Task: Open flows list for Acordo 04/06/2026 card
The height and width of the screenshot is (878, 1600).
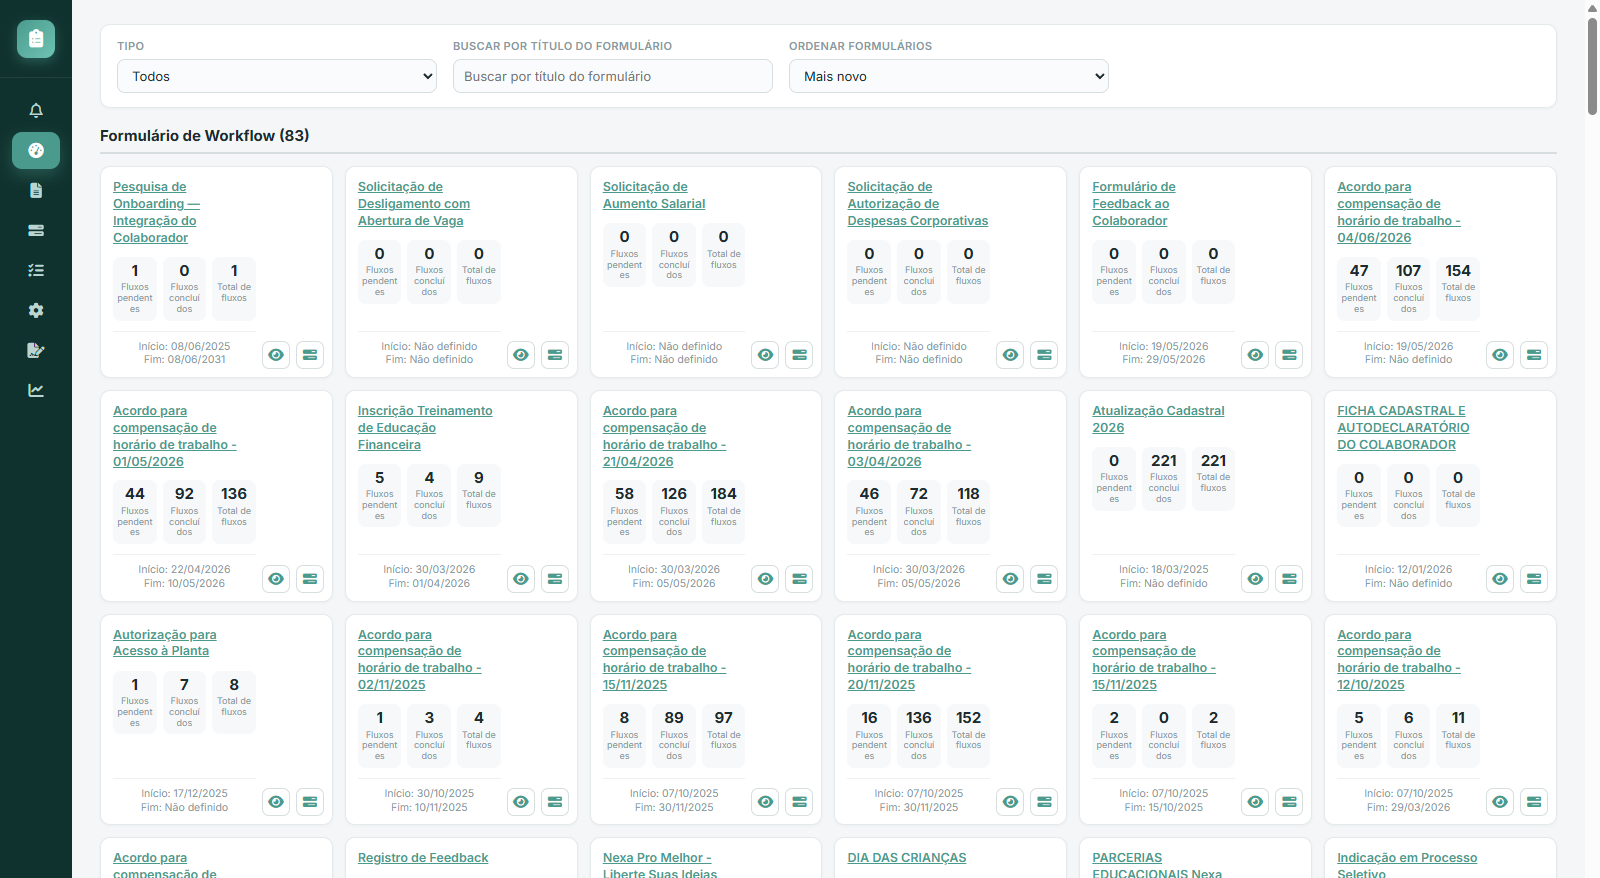Action: [1534, 355]
